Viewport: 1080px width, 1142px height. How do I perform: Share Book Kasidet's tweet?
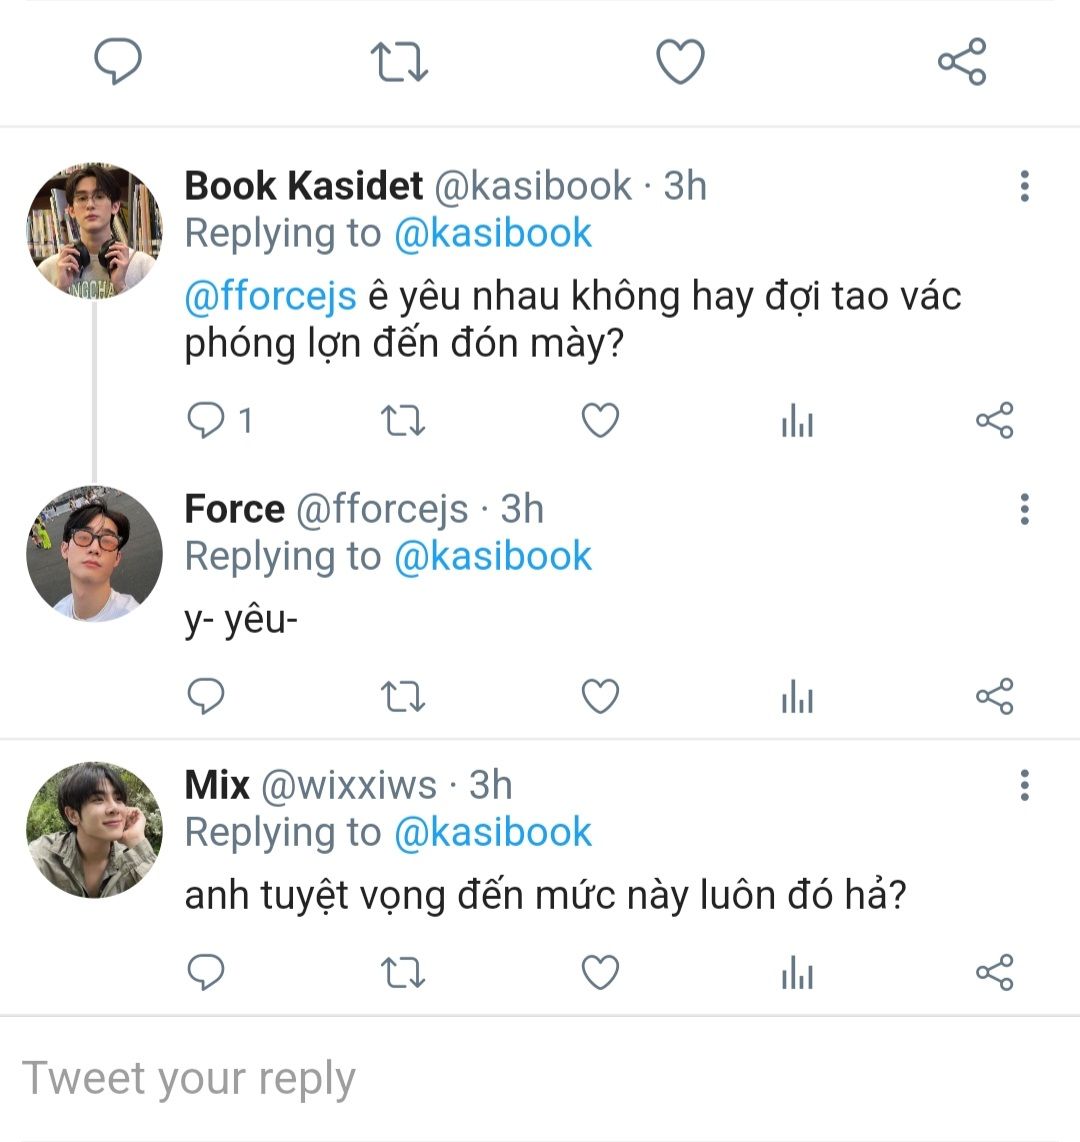[x=994, y=420]
